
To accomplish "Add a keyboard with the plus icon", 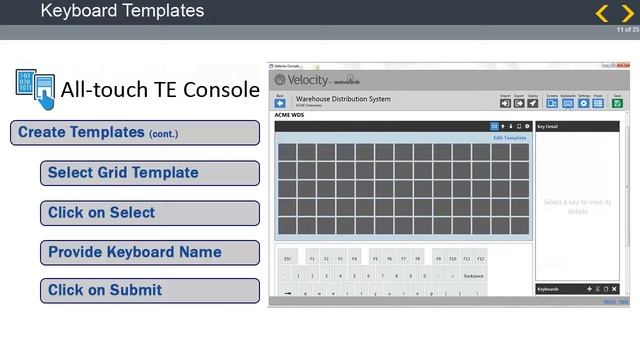I will (x=589, y=289).
